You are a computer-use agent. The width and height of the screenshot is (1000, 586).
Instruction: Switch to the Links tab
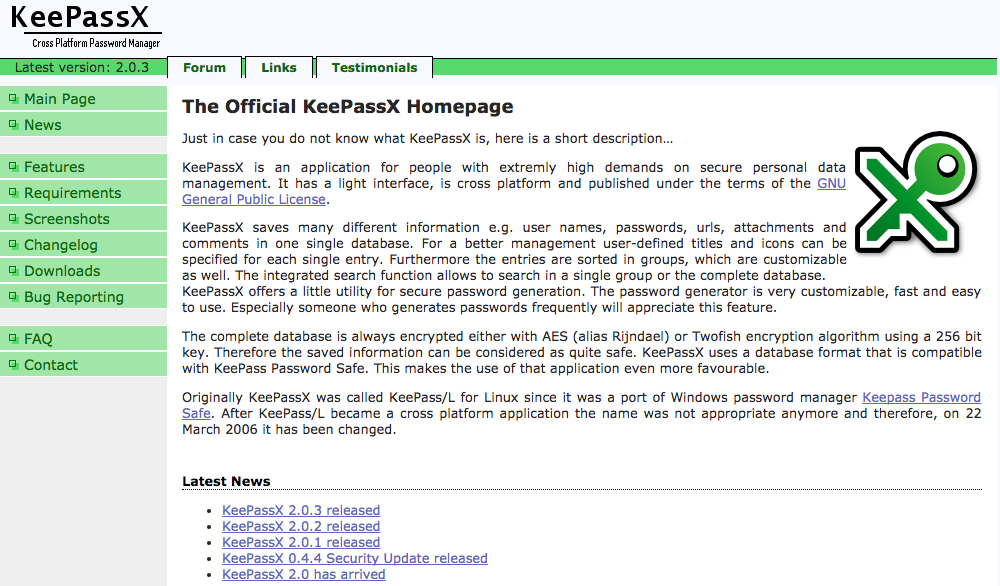279,68
